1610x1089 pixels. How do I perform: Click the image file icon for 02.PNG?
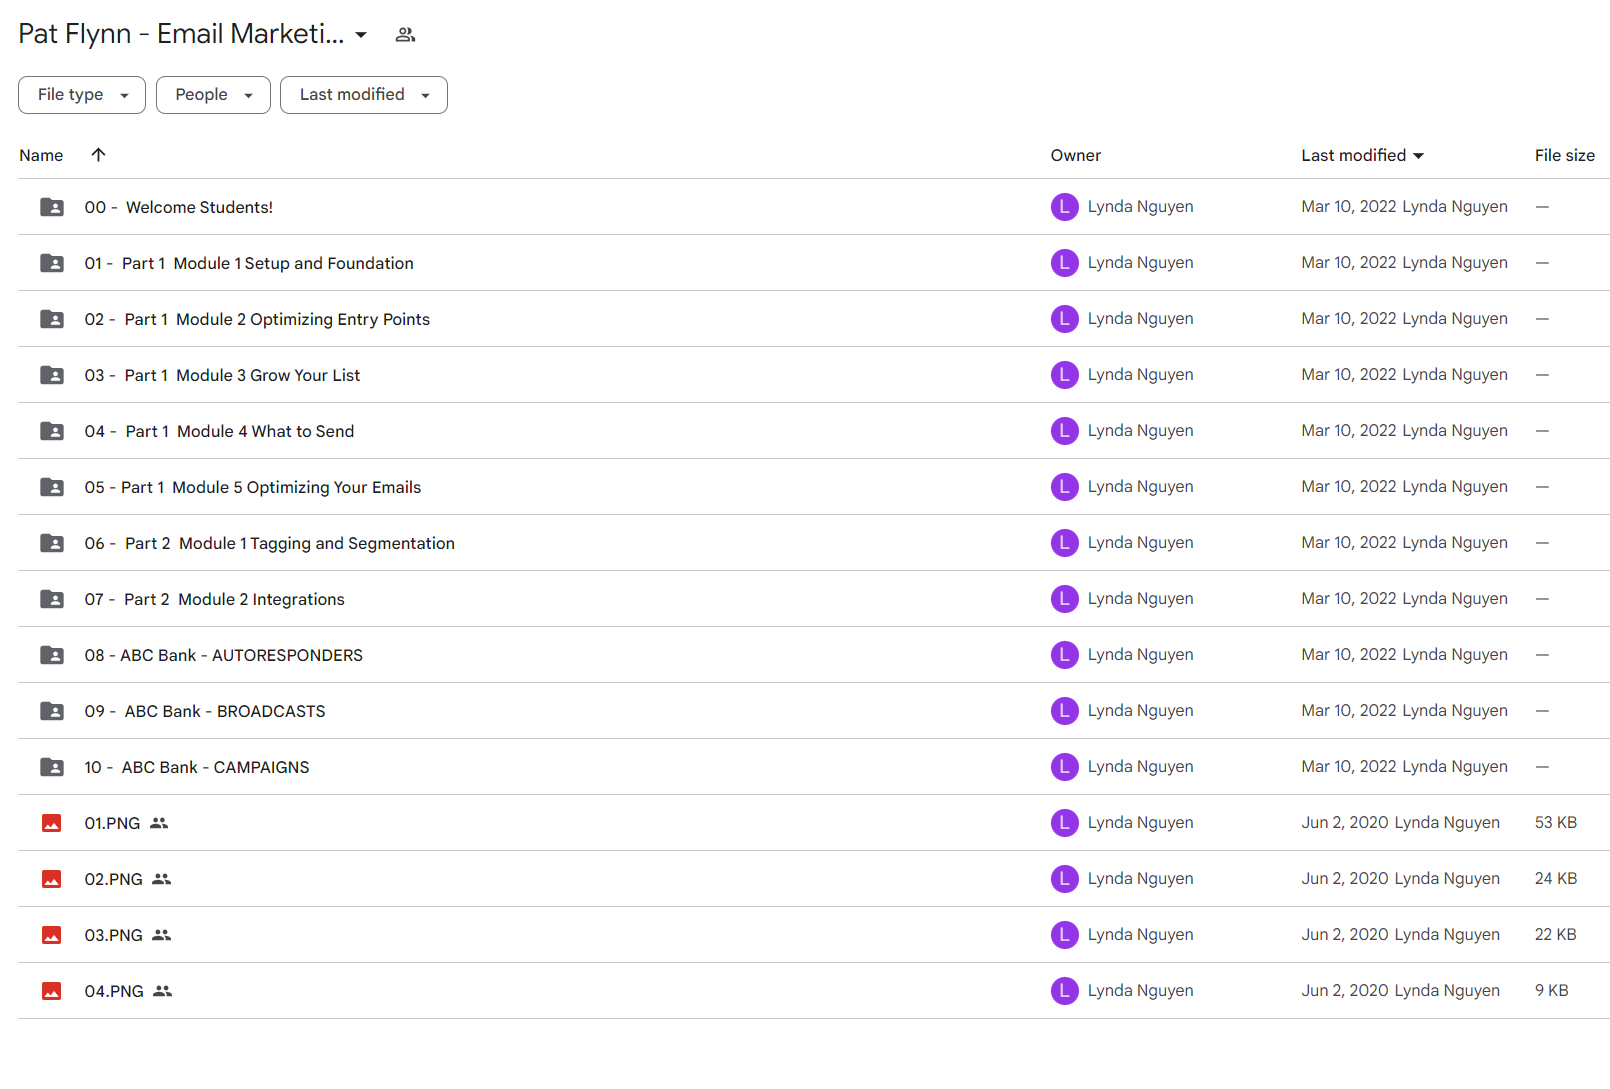point(52,879)
